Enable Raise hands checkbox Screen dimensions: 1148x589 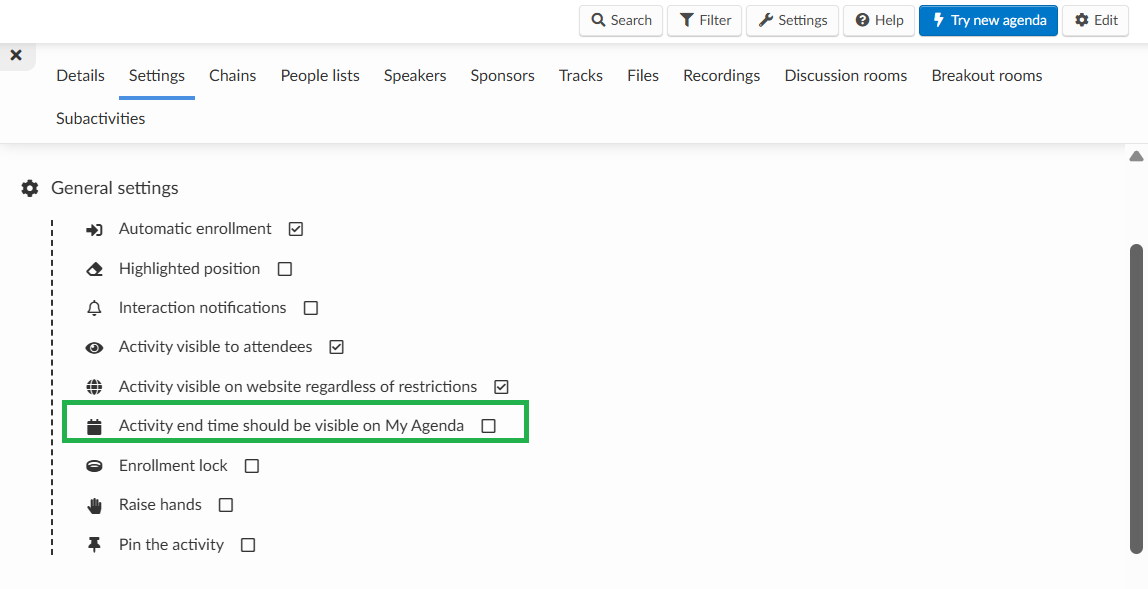(226, 505)
